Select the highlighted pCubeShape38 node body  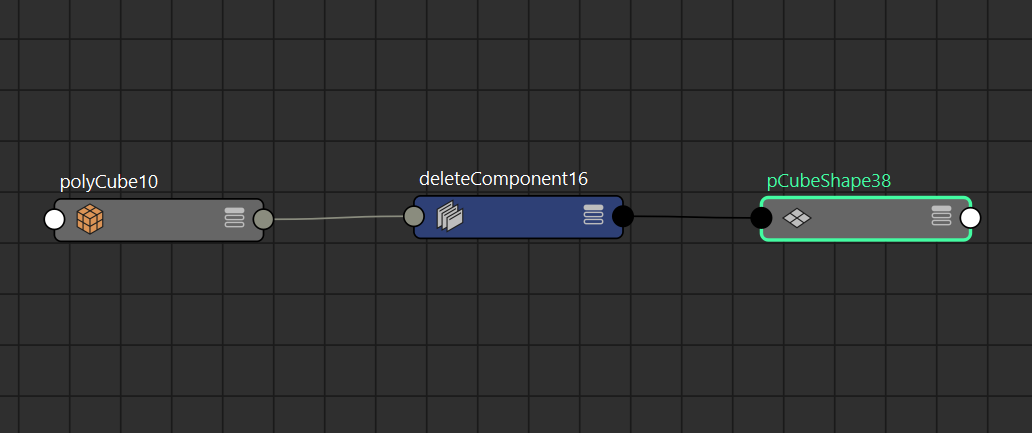pos(865,218)
